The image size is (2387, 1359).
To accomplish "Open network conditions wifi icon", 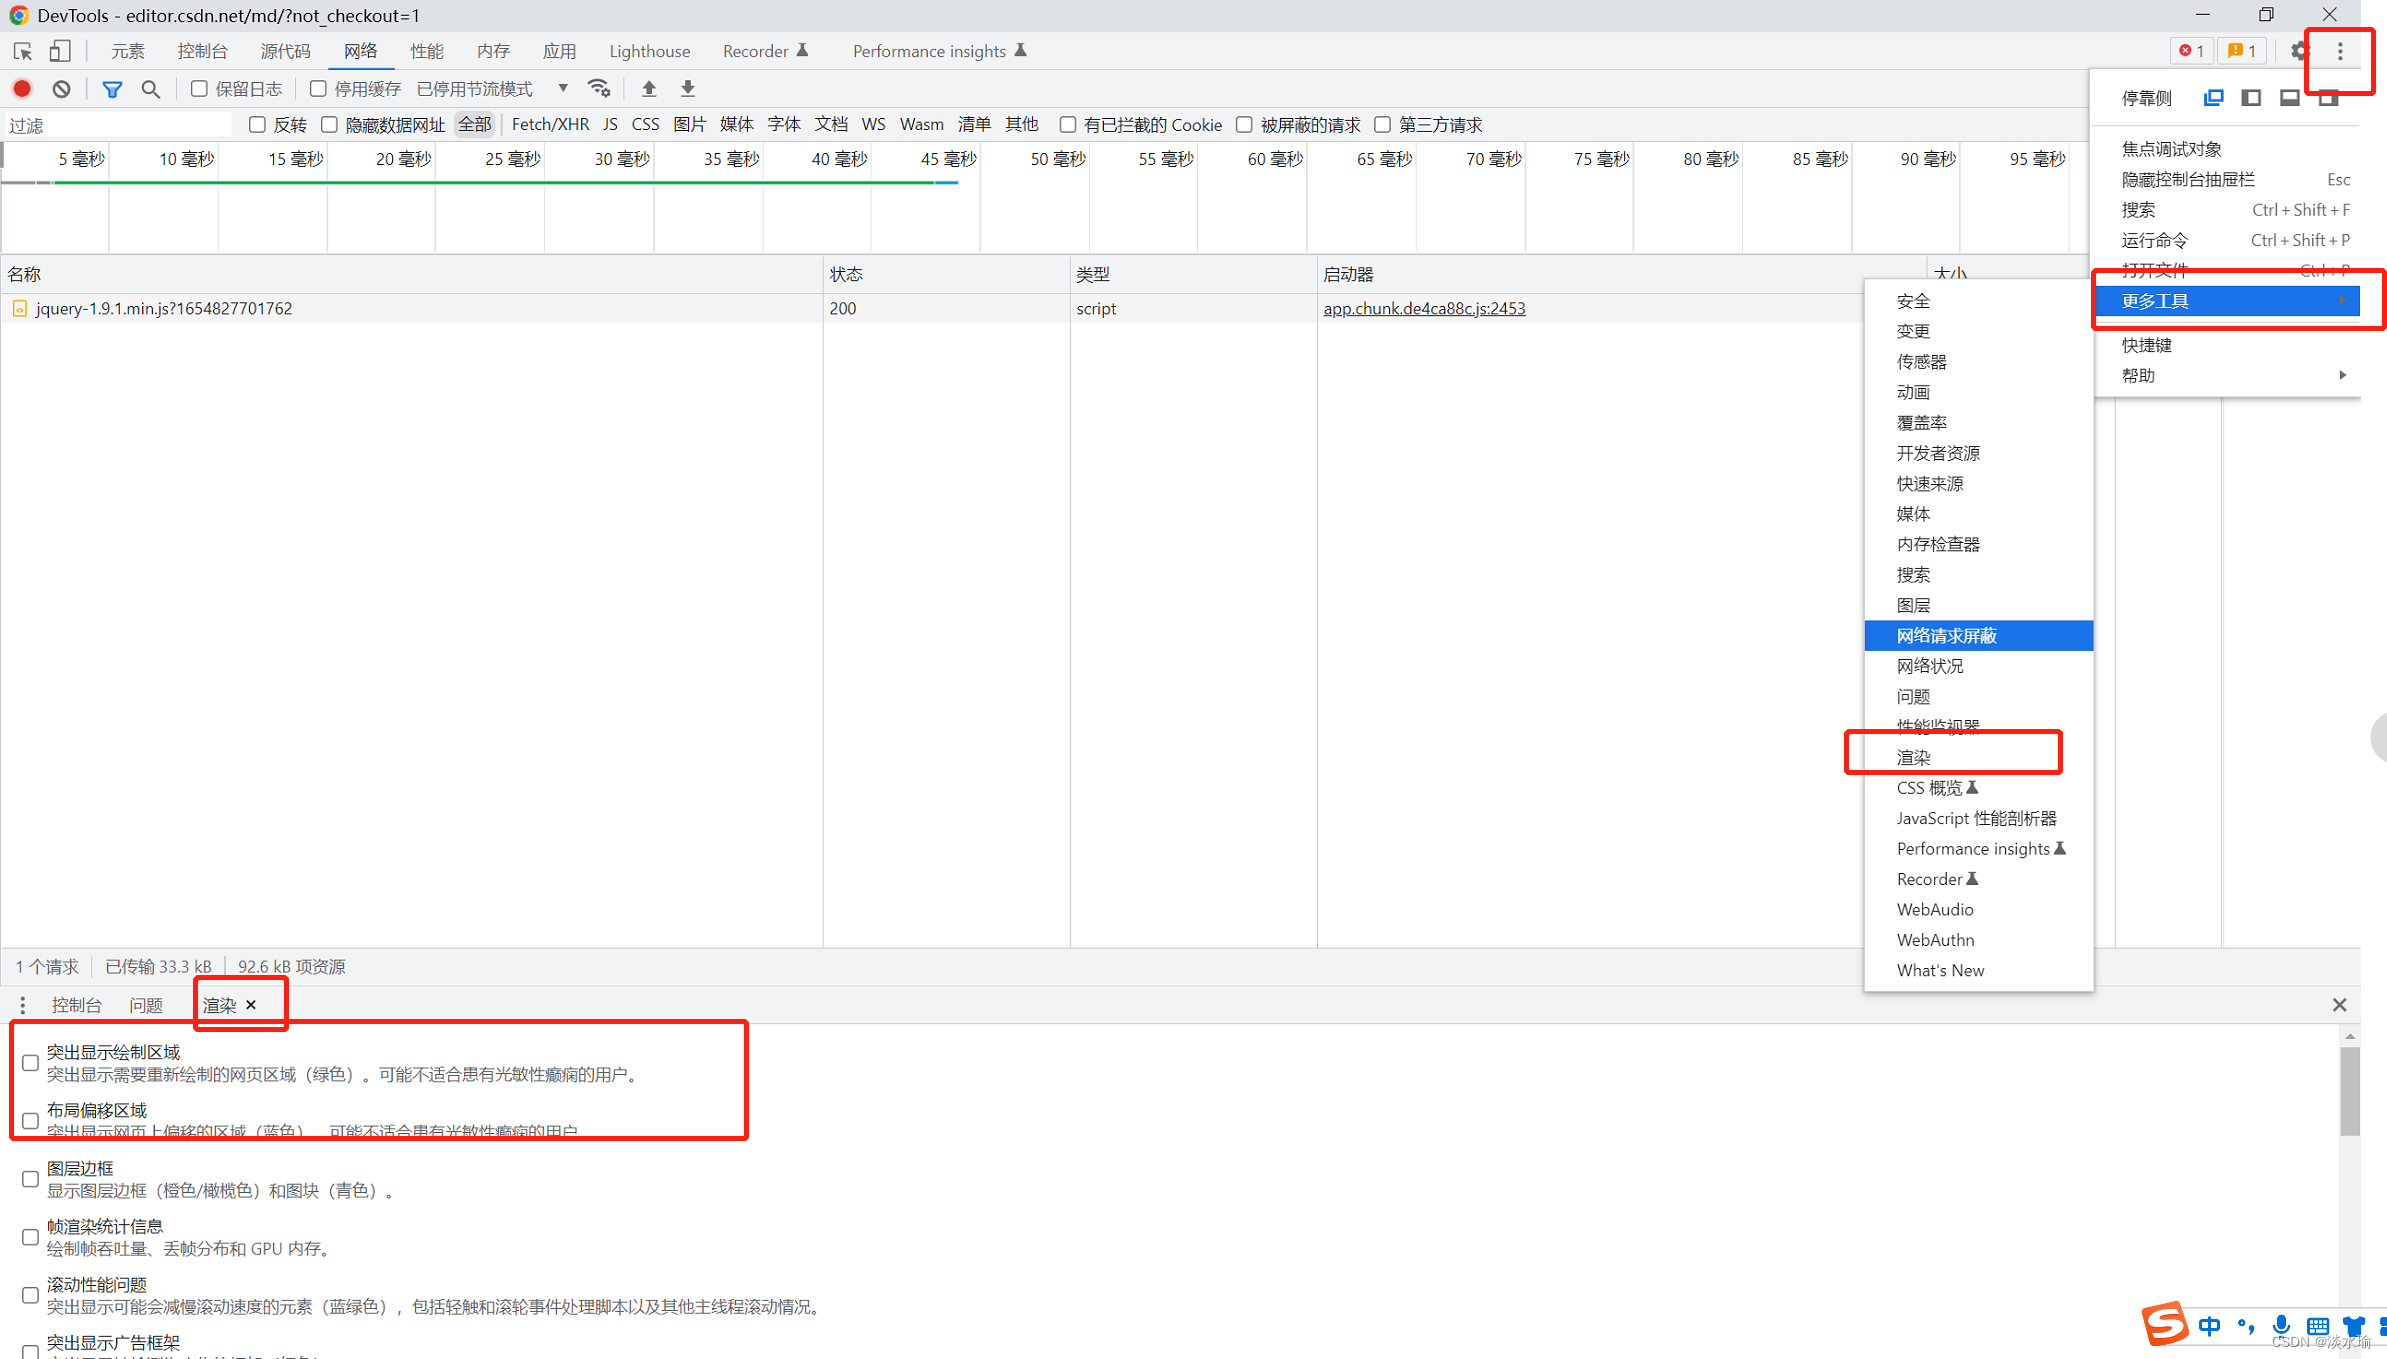I will tap(599, 89).
